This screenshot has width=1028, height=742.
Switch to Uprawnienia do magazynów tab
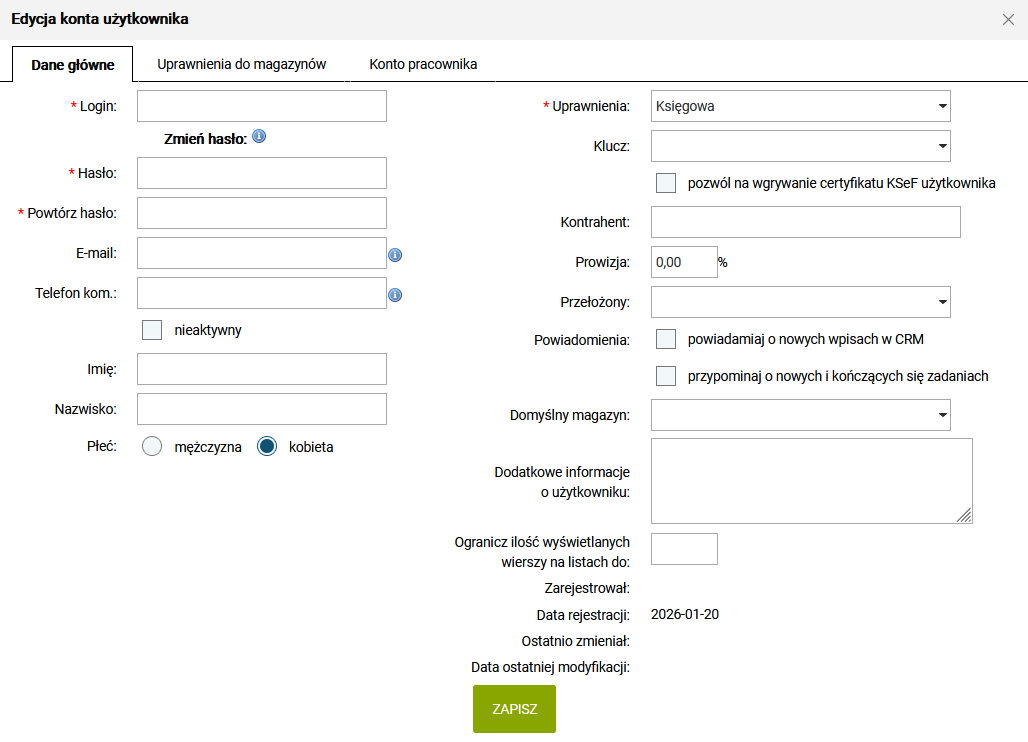click(242, 64)
